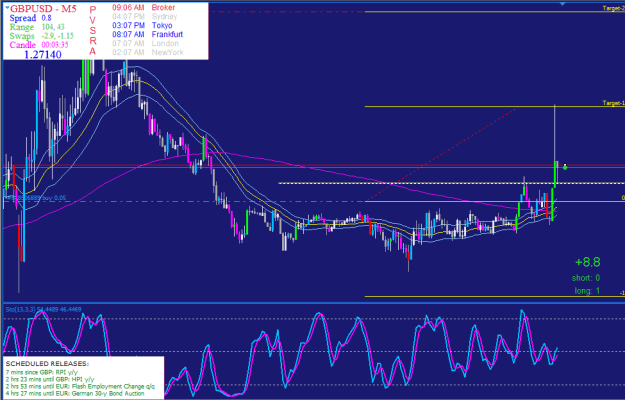
Task: Click the 'GBPUSD - M5' symbol title
Action: [x=43, y=9]
